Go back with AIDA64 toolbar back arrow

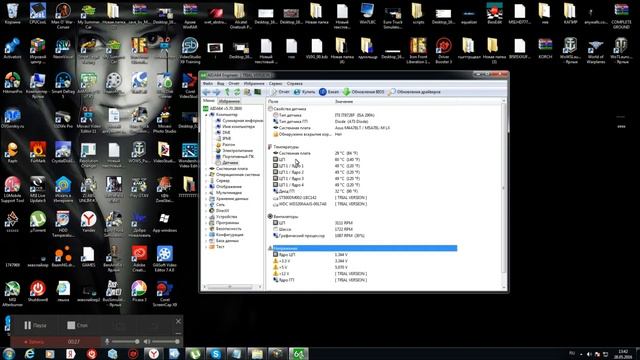[207, 92]
